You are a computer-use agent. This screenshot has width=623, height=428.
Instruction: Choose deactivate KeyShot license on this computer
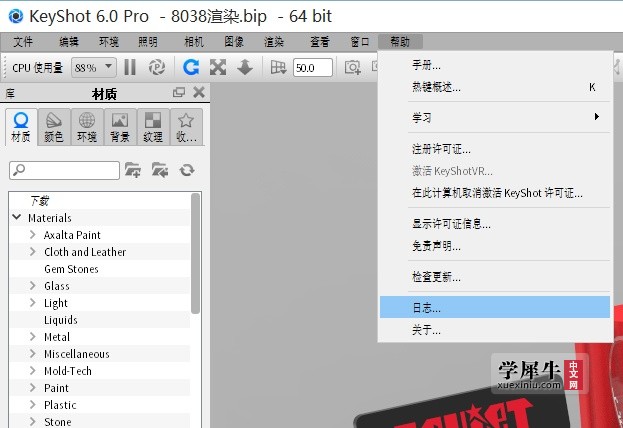point(495,194)
